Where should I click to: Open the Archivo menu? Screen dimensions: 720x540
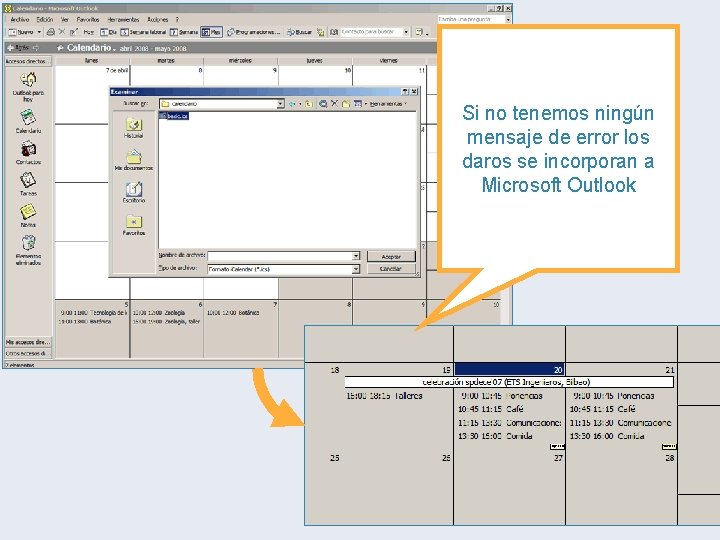click(19, 19)
